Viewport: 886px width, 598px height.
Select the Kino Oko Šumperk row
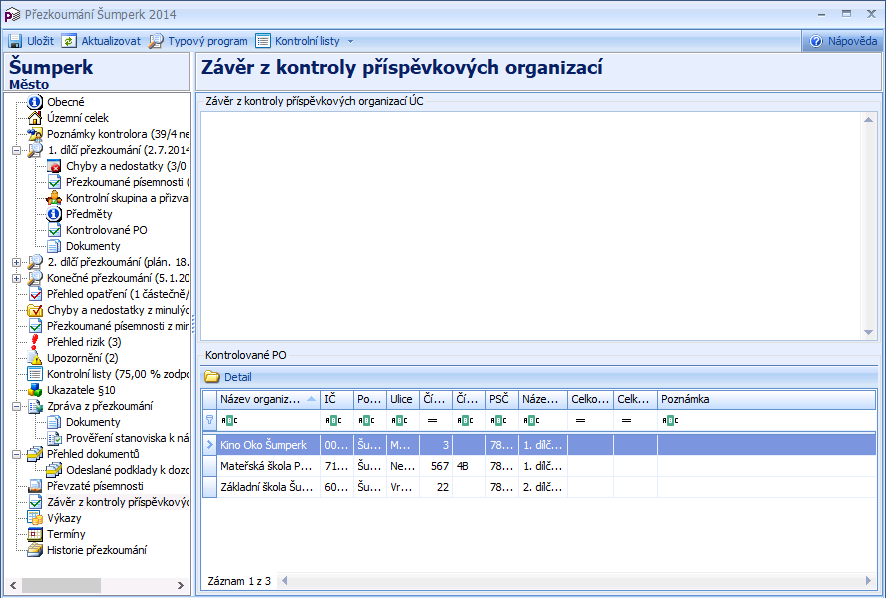pos(539,445)
